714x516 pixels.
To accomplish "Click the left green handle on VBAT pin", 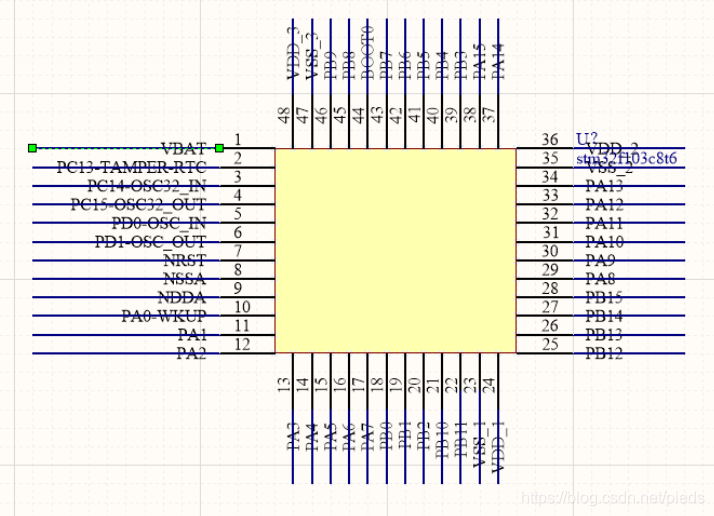I will [32, 148].
